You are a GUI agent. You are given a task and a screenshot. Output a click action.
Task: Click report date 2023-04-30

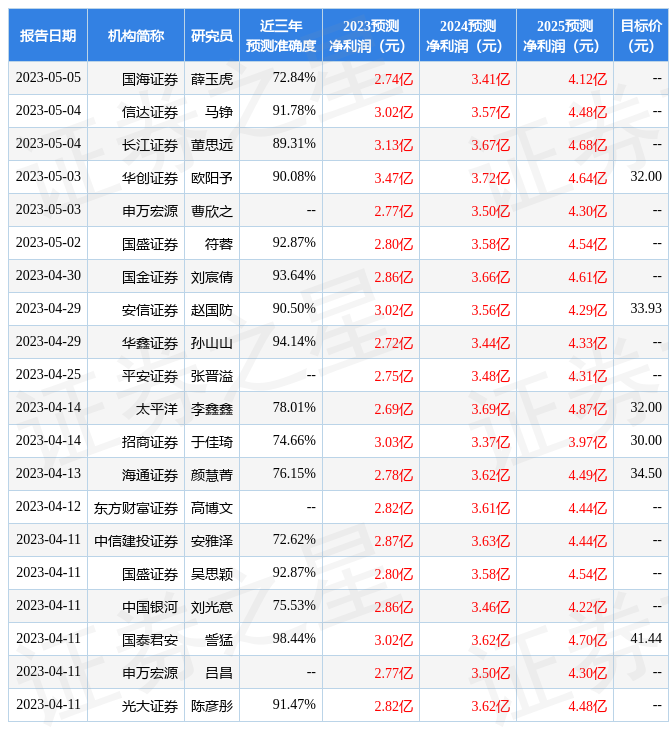[48, 275]
